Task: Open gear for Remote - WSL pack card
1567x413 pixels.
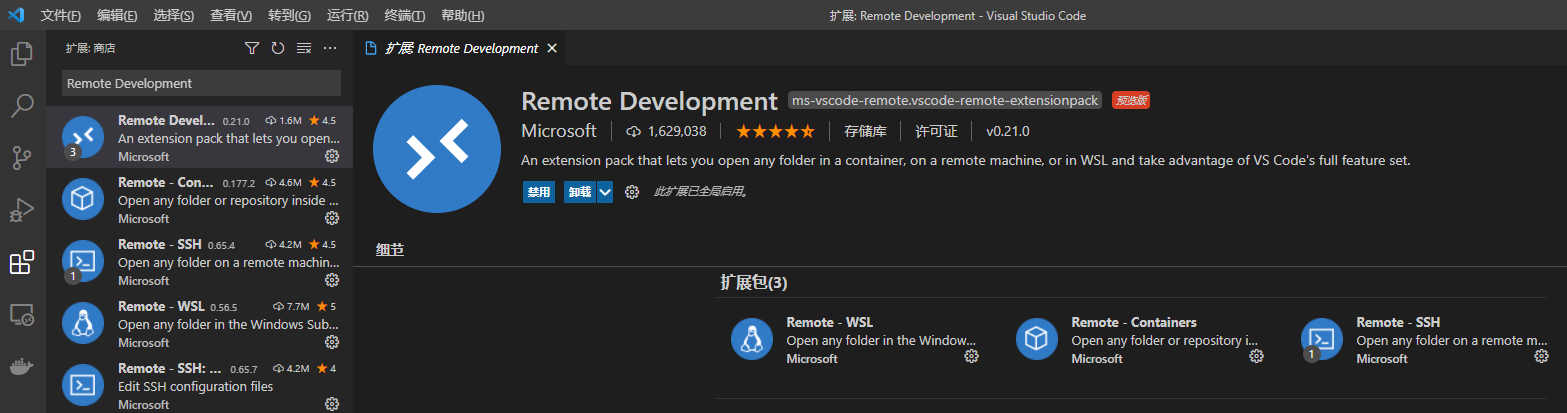Action: pyautogui.click(x=971, y=356)
